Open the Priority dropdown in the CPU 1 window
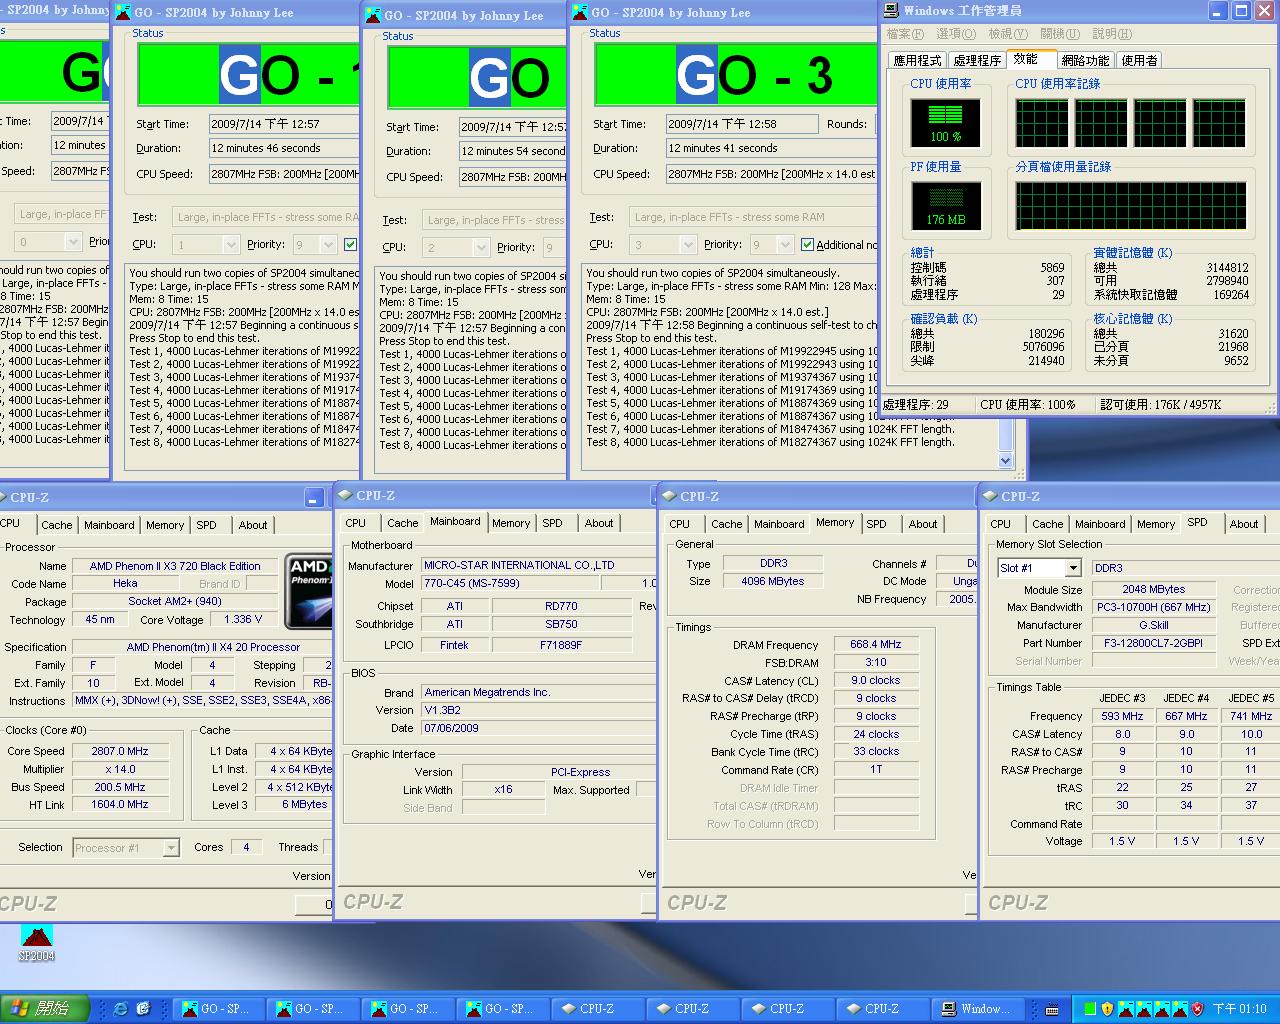The height and width of the screenshot is (1024, 1280). tap(327, 244)
